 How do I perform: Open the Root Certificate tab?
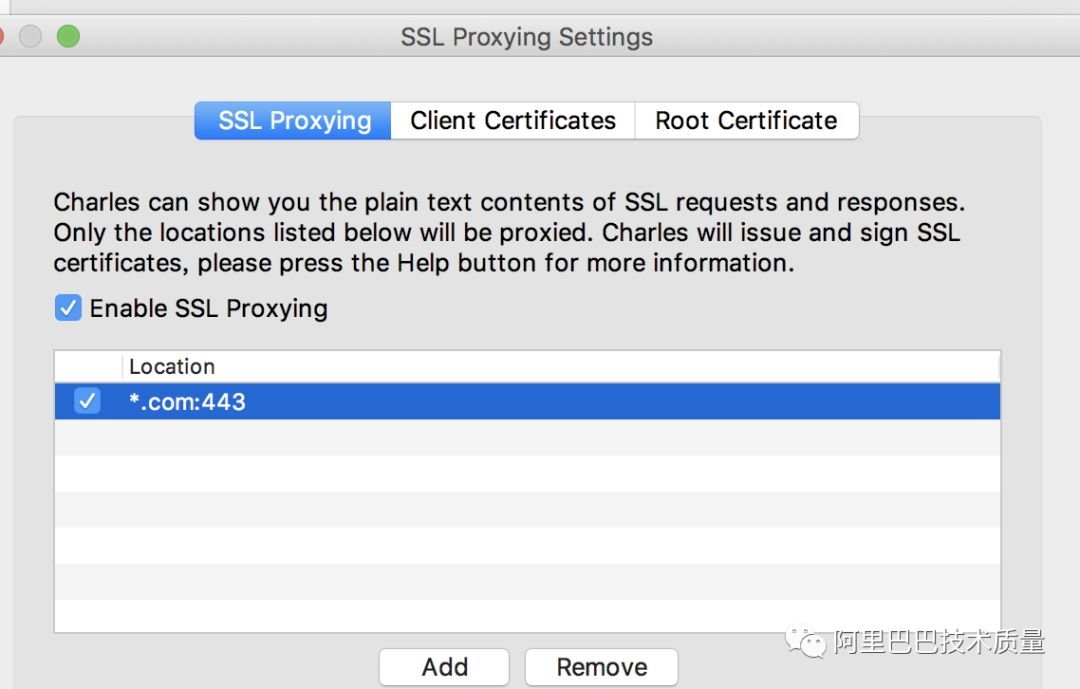(x=747, y=121)
